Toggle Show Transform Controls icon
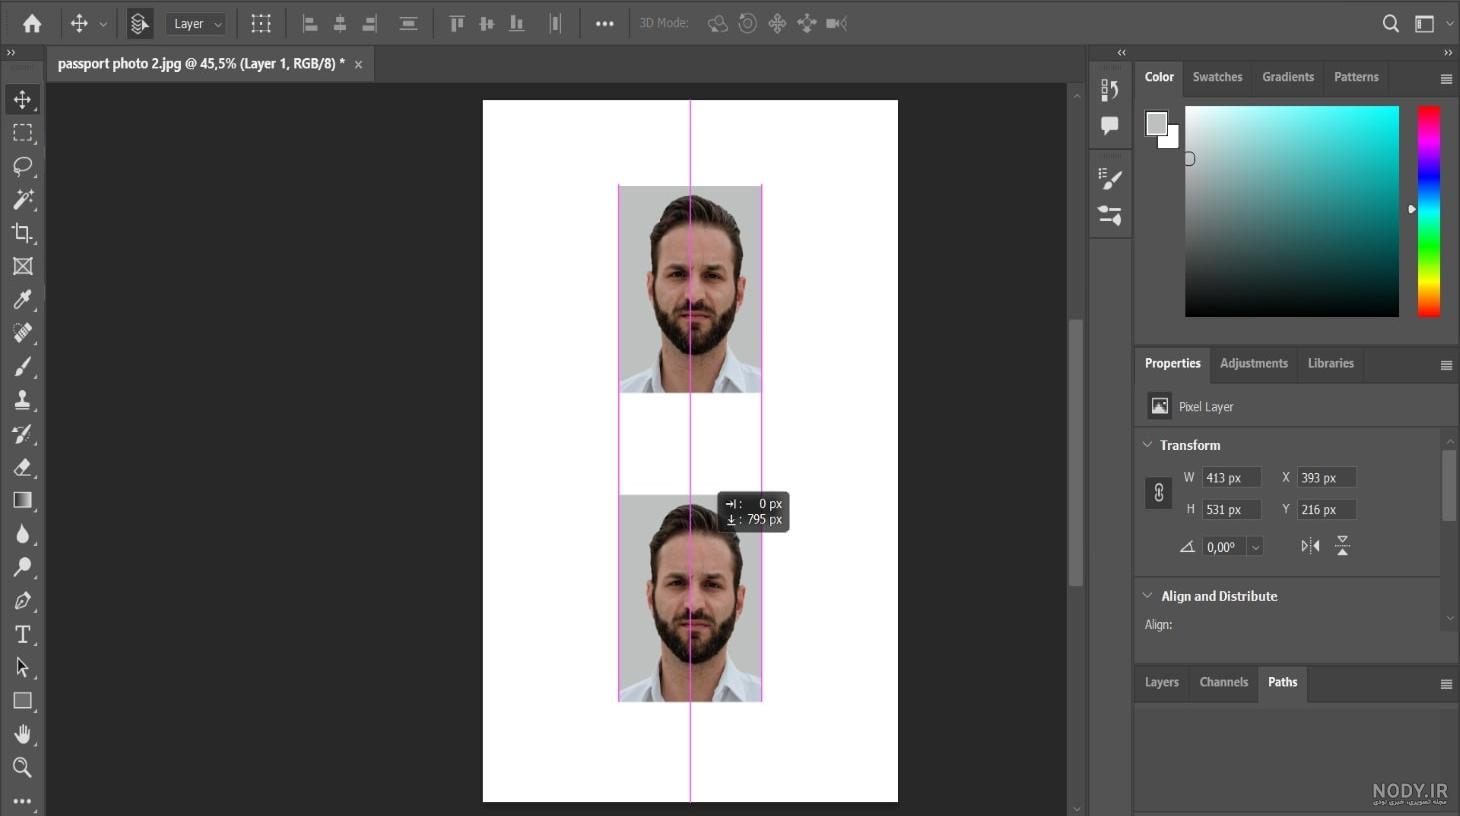1460x816 pixels. tap(261, 23)
